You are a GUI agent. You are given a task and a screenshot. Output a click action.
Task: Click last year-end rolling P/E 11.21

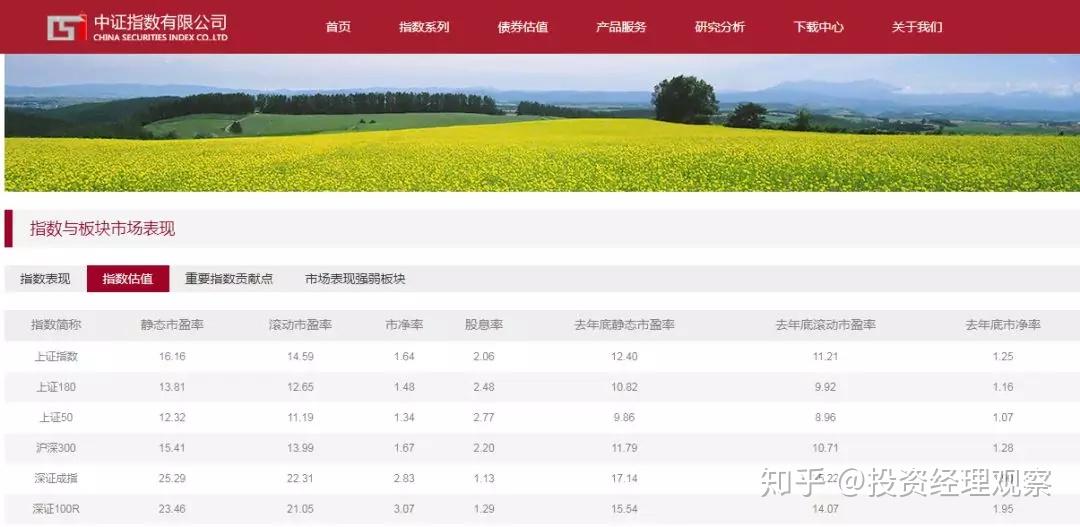click(825, 357)
